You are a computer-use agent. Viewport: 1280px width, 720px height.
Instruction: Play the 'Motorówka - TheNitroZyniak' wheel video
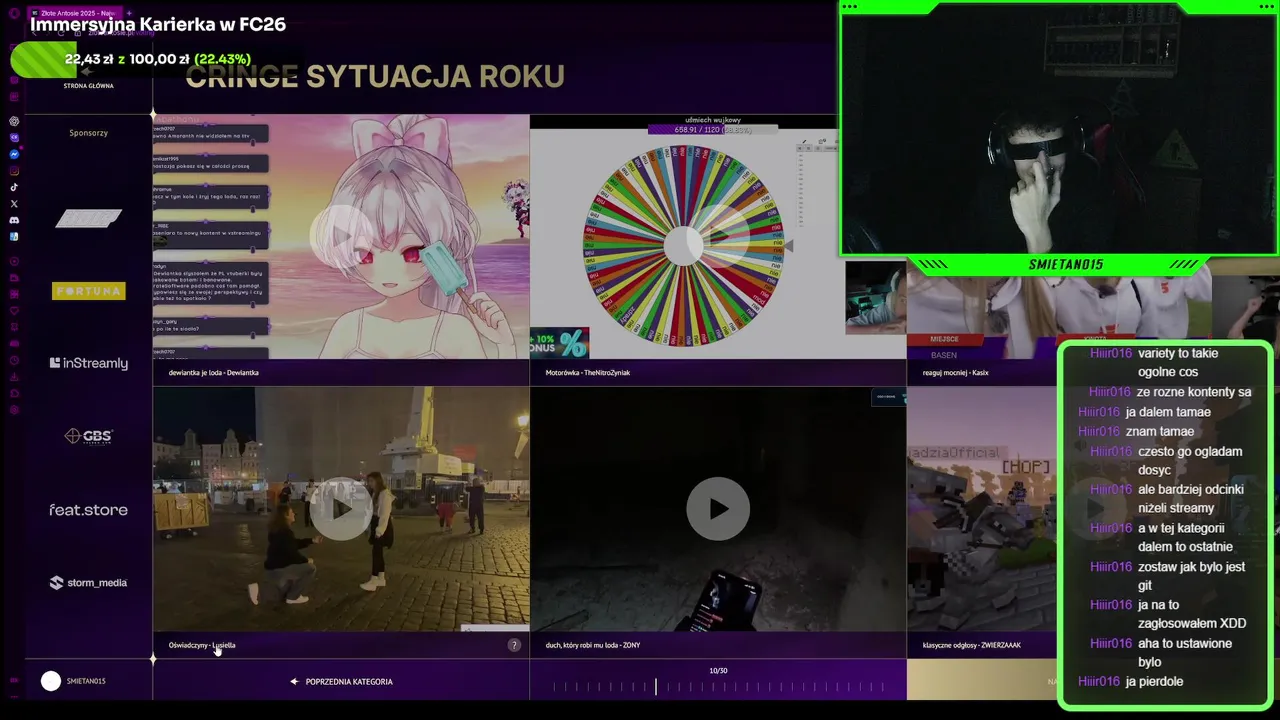click(x=718, y=236)
